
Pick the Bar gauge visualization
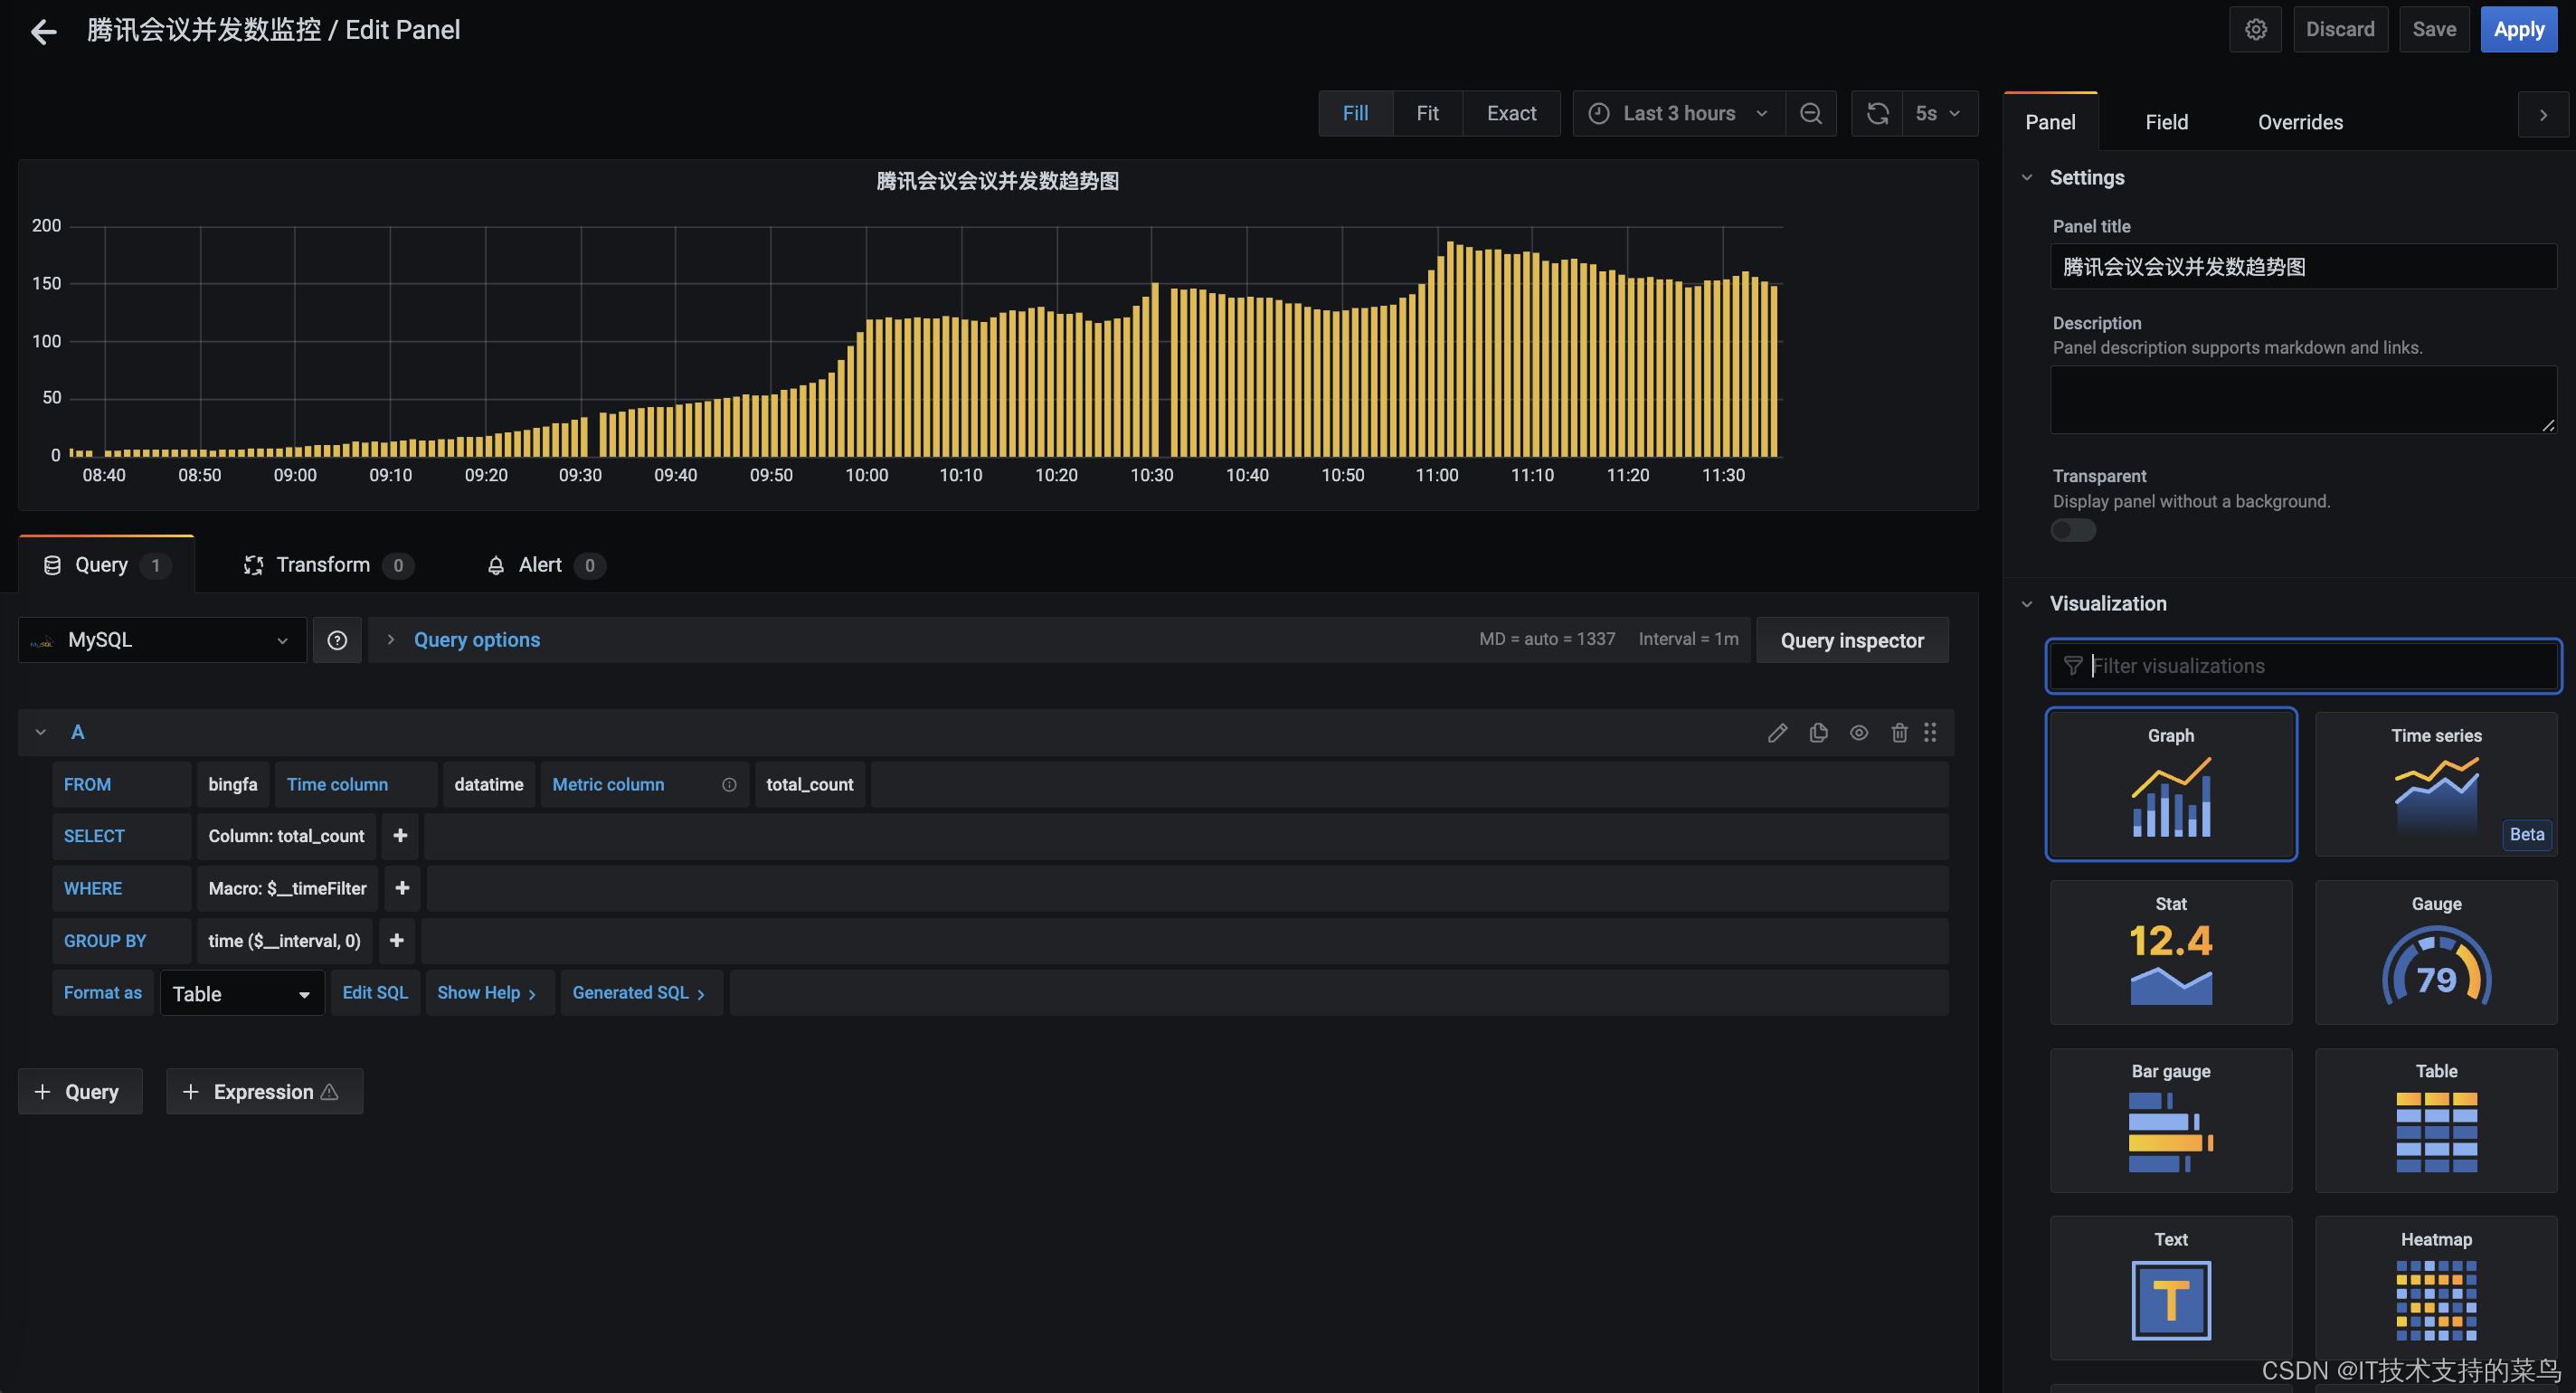click(2171, 1121)
